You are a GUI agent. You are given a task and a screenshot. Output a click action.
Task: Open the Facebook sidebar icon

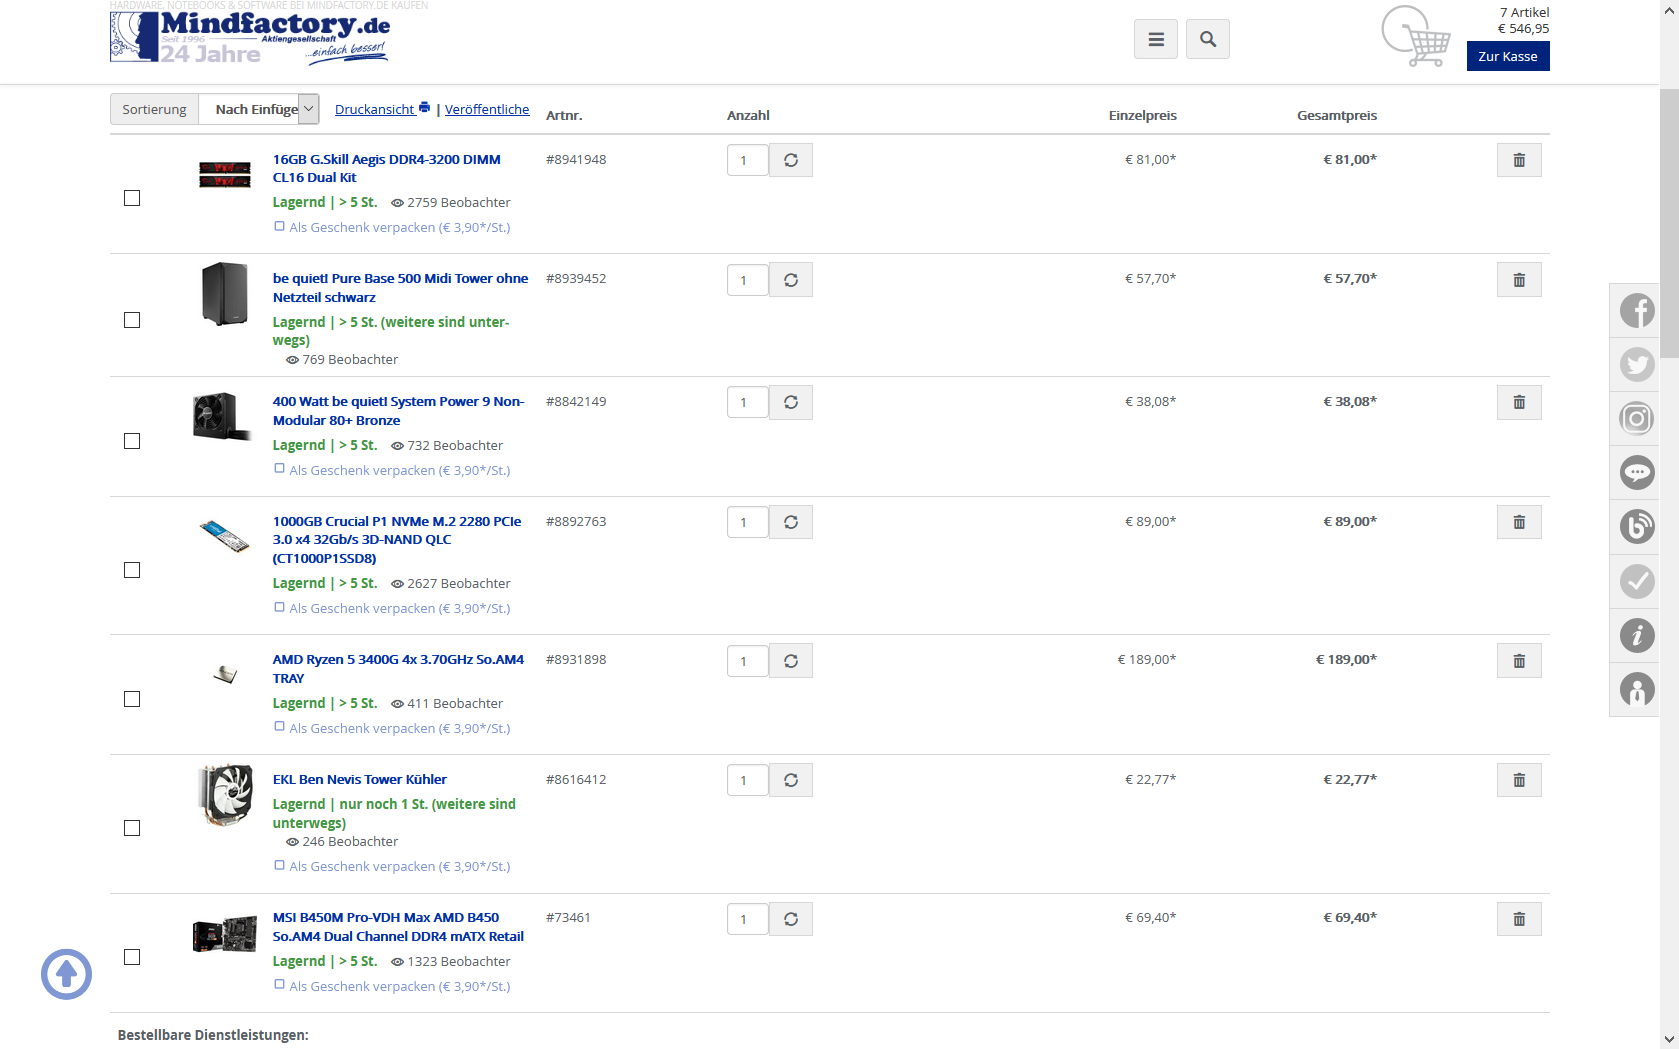[x=1637, y=311]
